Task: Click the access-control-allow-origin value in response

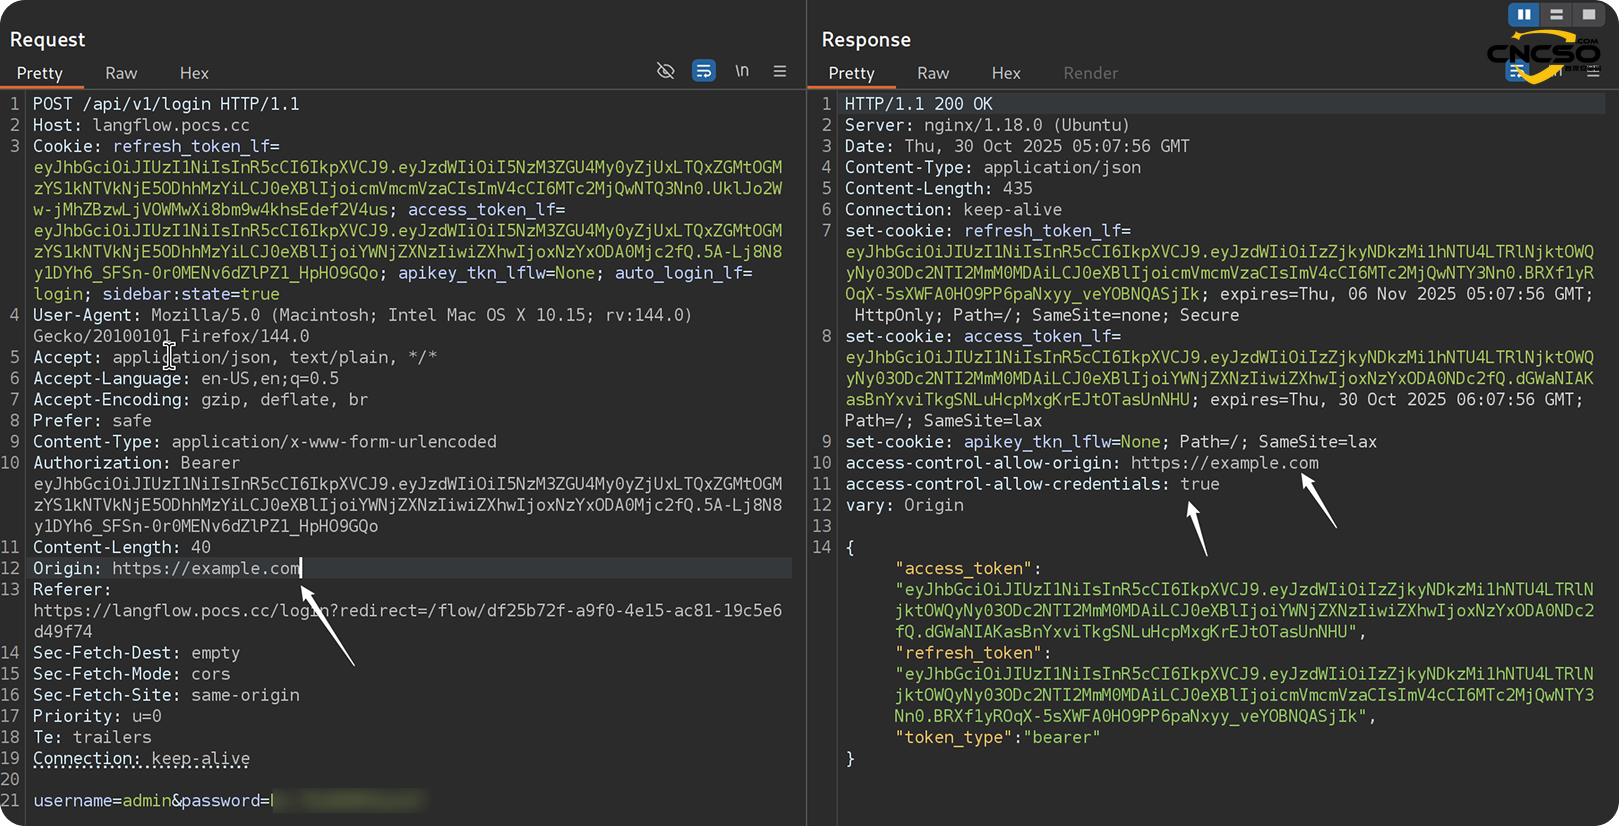Action: (x=1224, y=463)
